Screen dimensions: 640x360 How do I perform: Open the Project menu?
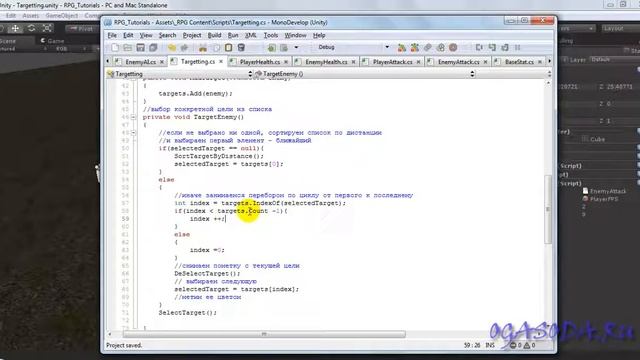point(192,36)
